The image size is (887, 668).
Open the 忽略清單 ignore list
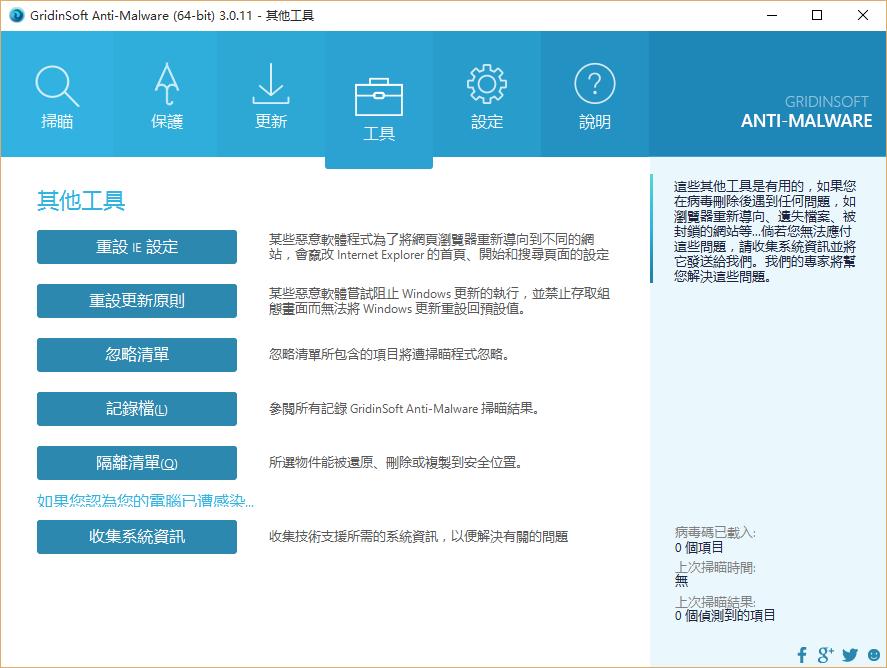(137, 355)
